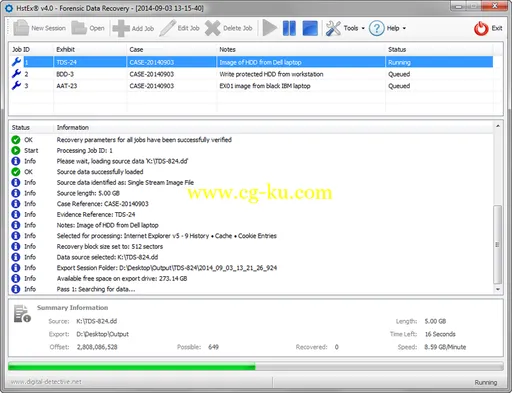The height and width of the screenshot is (393, 512).
Task: Click the Job ID column header
Action: [x=21, y=50]
